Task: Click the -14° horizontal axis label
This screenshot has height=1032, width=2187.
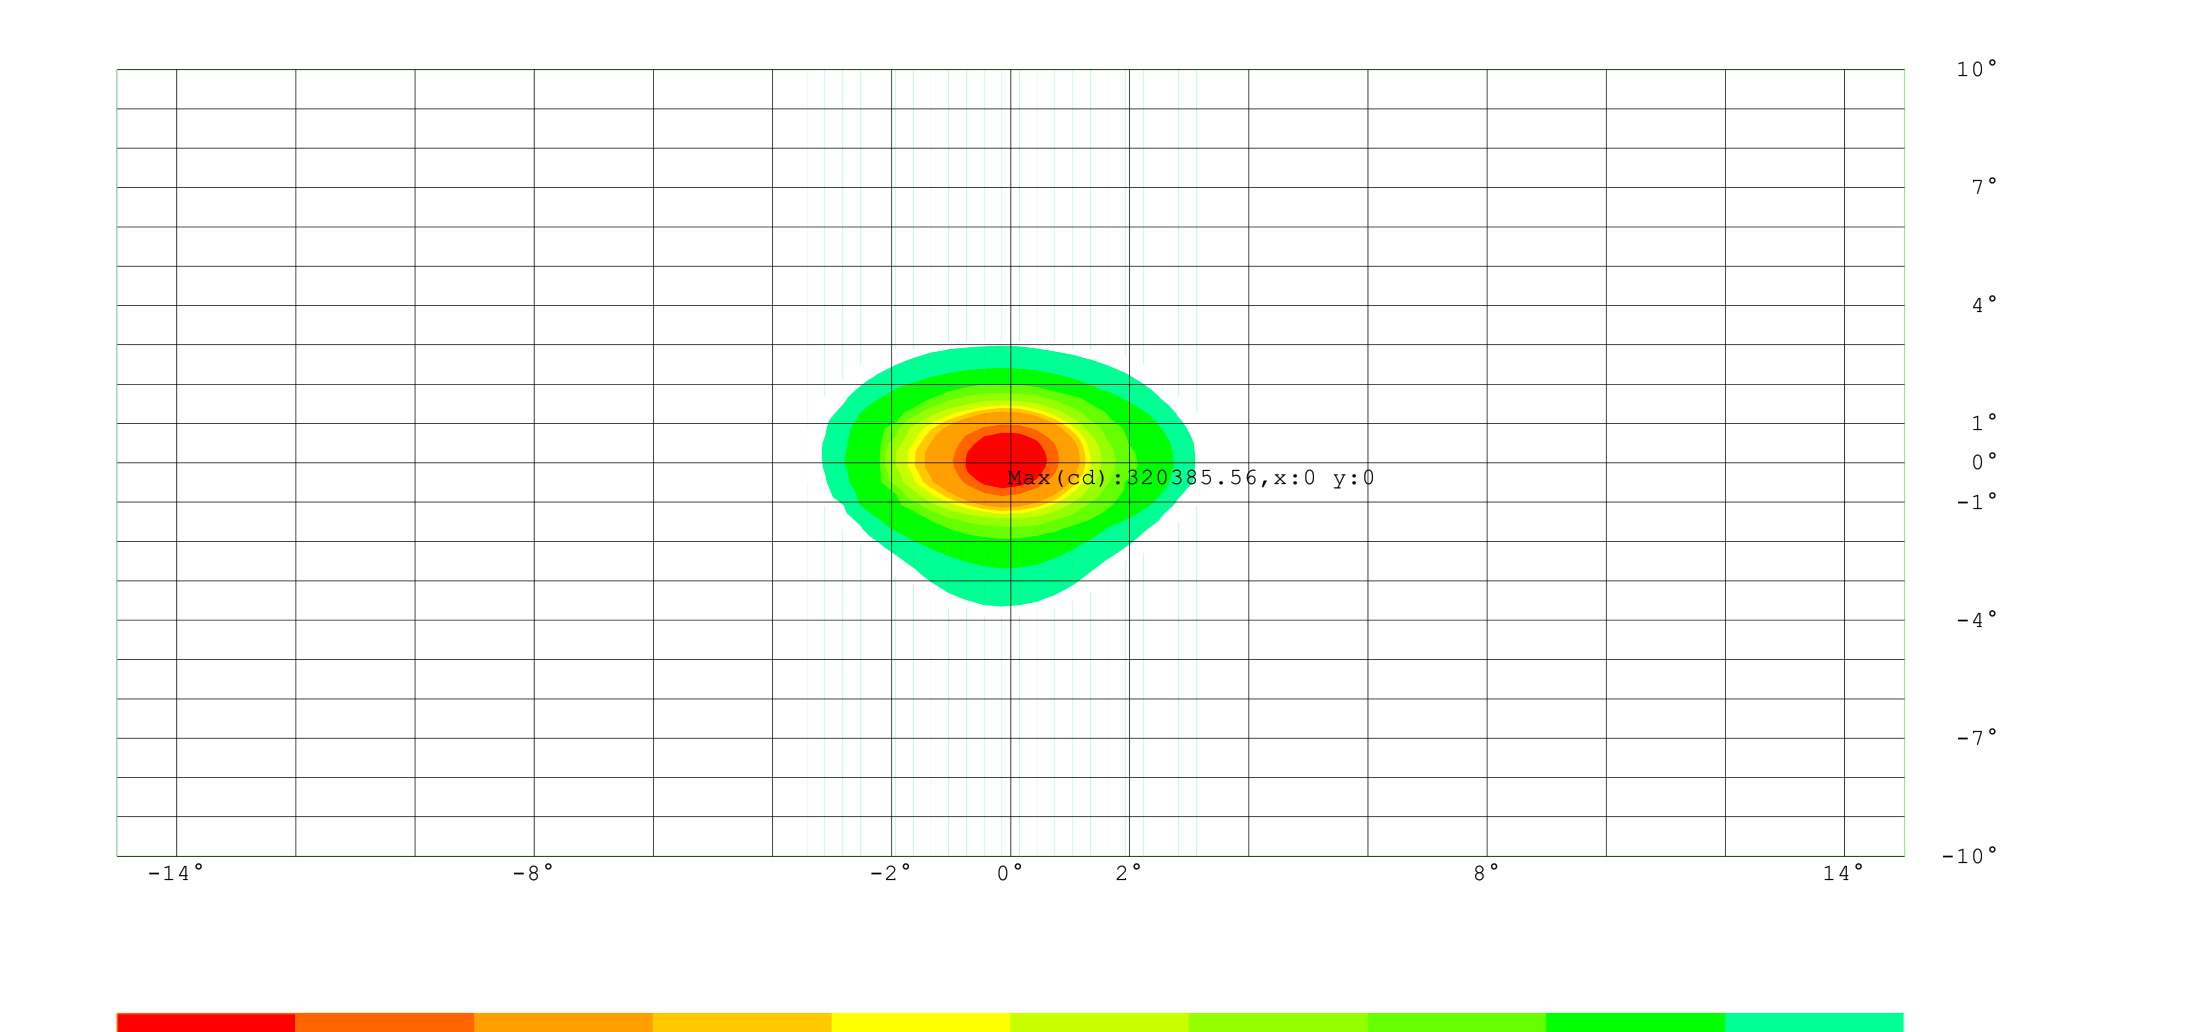Action: pyautogui.click(x=176, y=874)
